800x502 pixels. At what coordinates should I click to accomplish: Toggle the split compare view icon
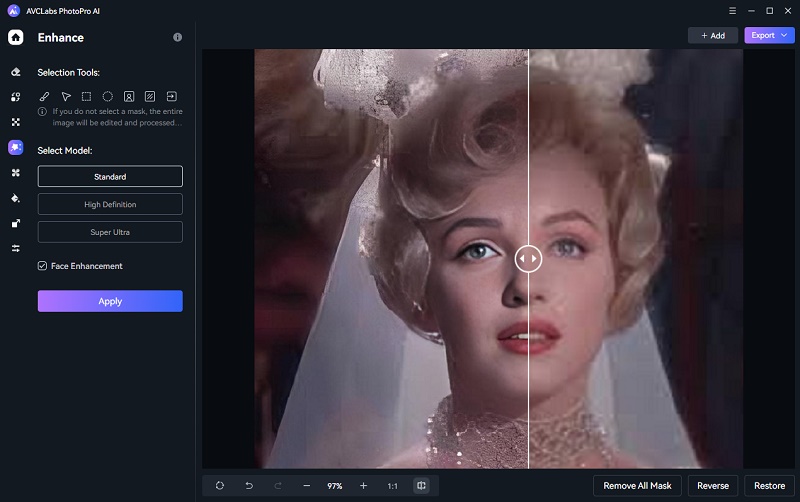click(421, 486)
